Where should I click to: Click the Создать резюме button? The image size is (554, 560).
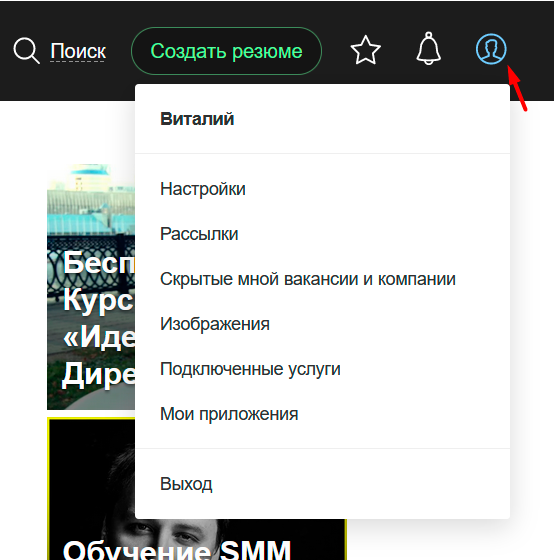point(226,51)
